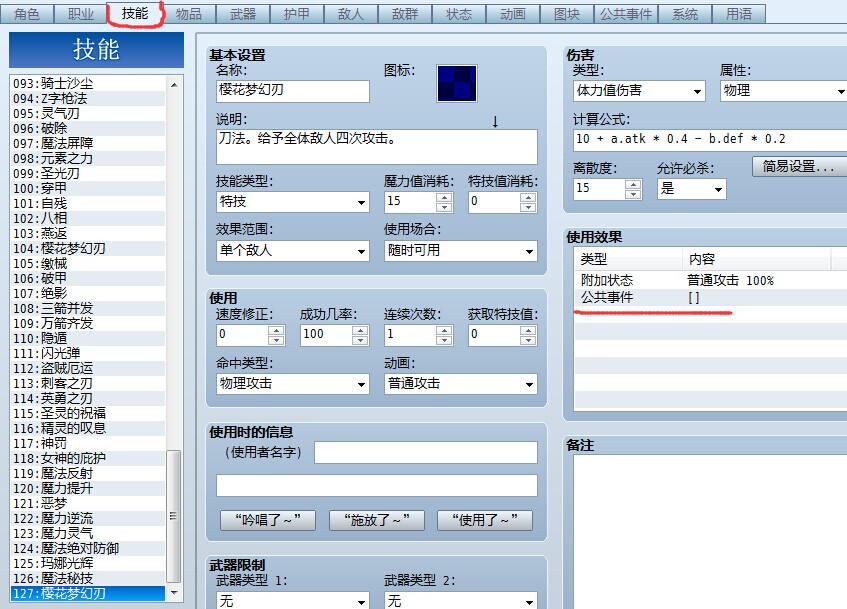Click the 备注 notes text area
The height and width of the screenshot is (609, 847).
pos(710,532)
